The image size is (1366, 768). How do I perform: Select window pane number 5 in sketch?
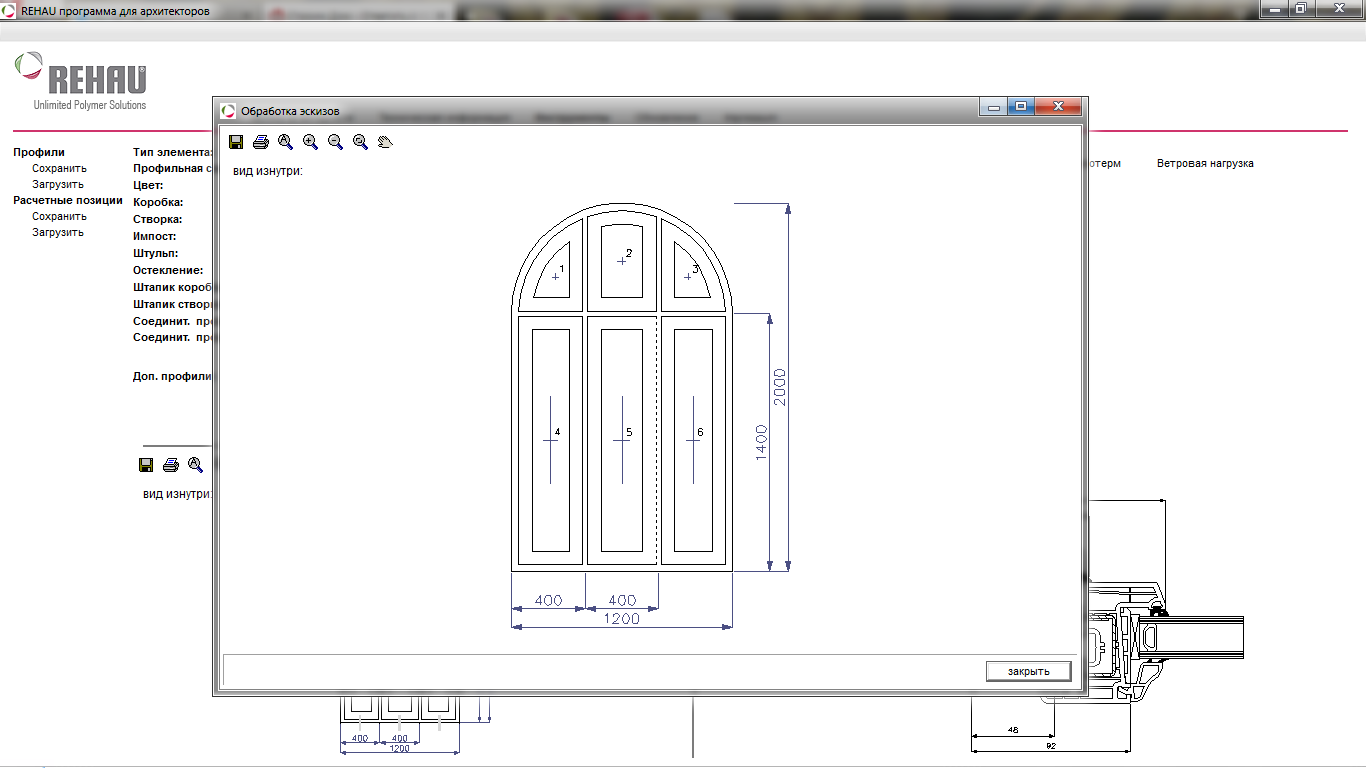pos(621,439)
